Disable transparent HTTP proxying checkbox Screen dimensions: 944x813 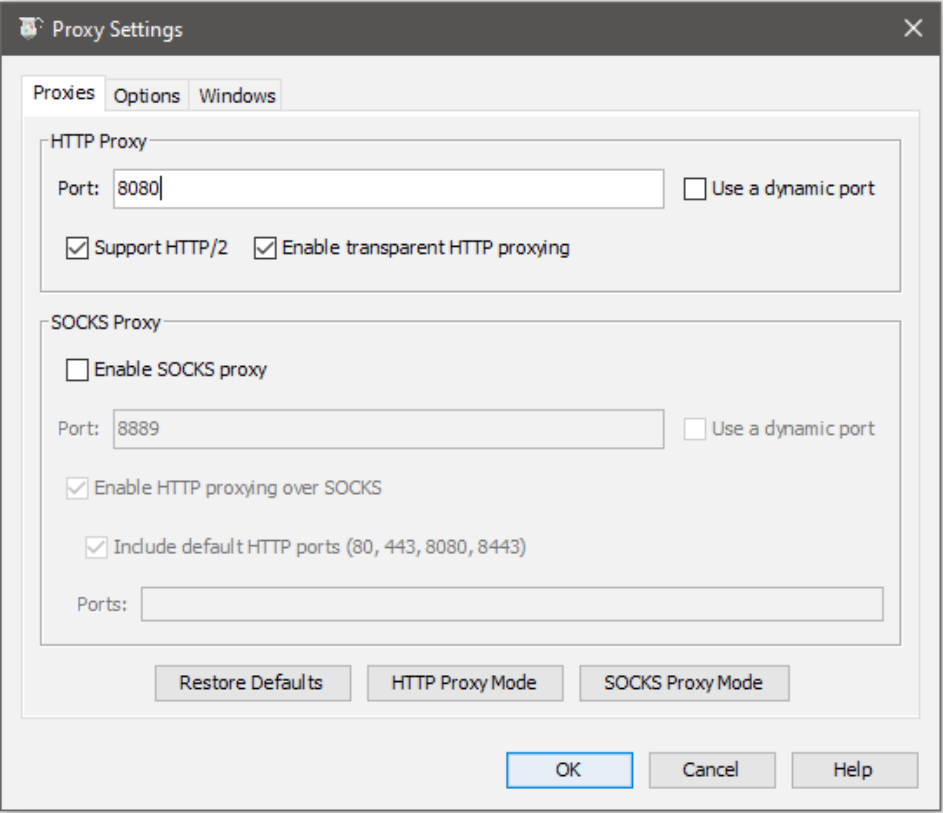click(266, 248)
